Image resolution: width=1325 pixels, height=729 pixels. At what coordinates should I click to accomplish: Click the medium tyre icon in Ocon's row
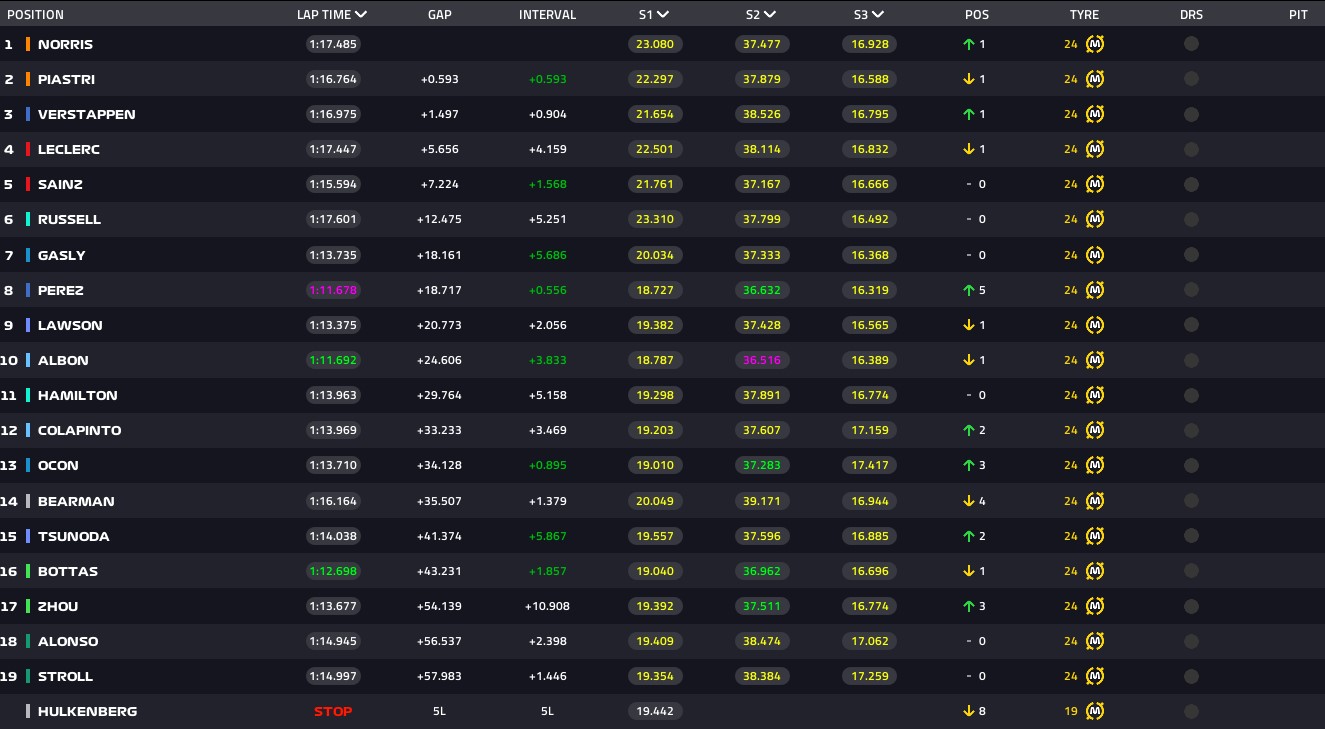point(1095,465)
